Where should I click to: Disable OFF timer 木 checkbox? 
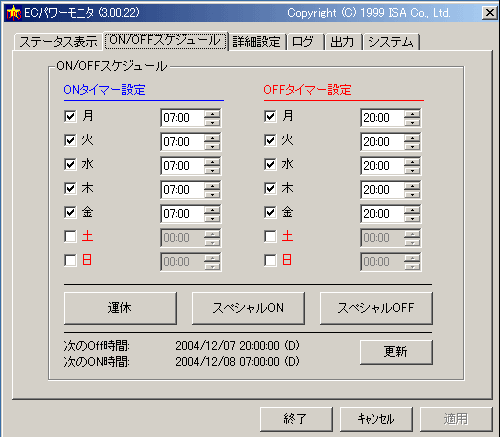tap(270, 188)
